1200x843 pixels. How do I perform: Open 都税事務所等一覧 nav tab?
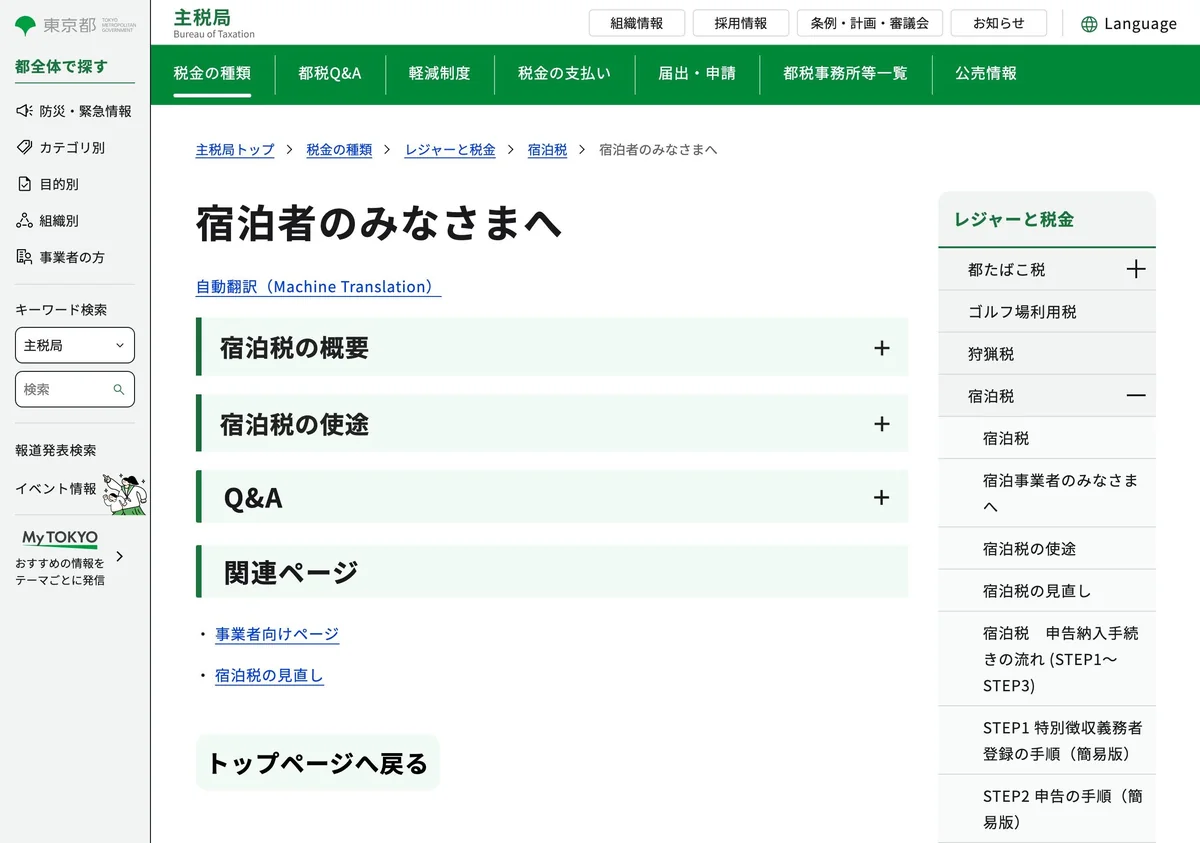pyautogui.click(x=845, y=73)
